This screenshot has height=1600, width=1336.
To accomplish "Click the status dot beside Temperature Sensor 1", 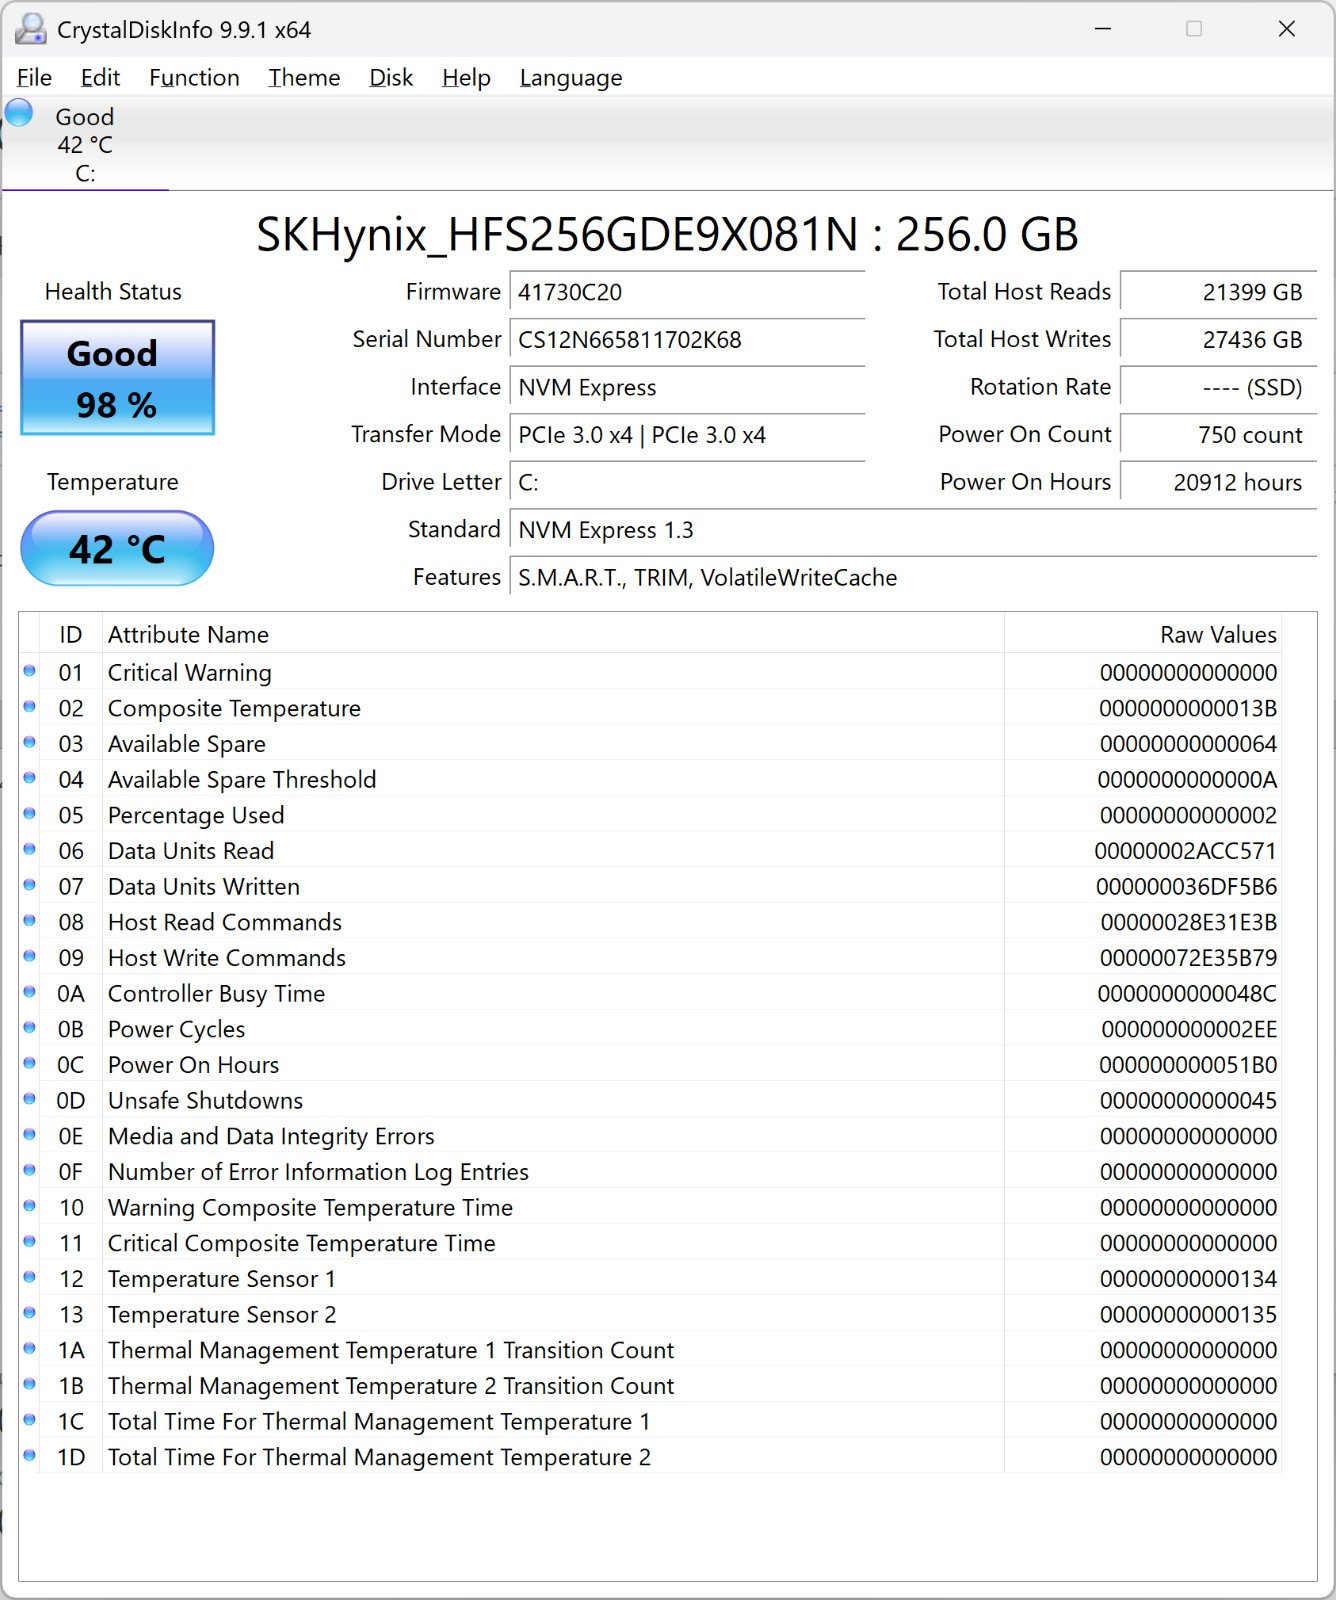I will pos(30,1277).
